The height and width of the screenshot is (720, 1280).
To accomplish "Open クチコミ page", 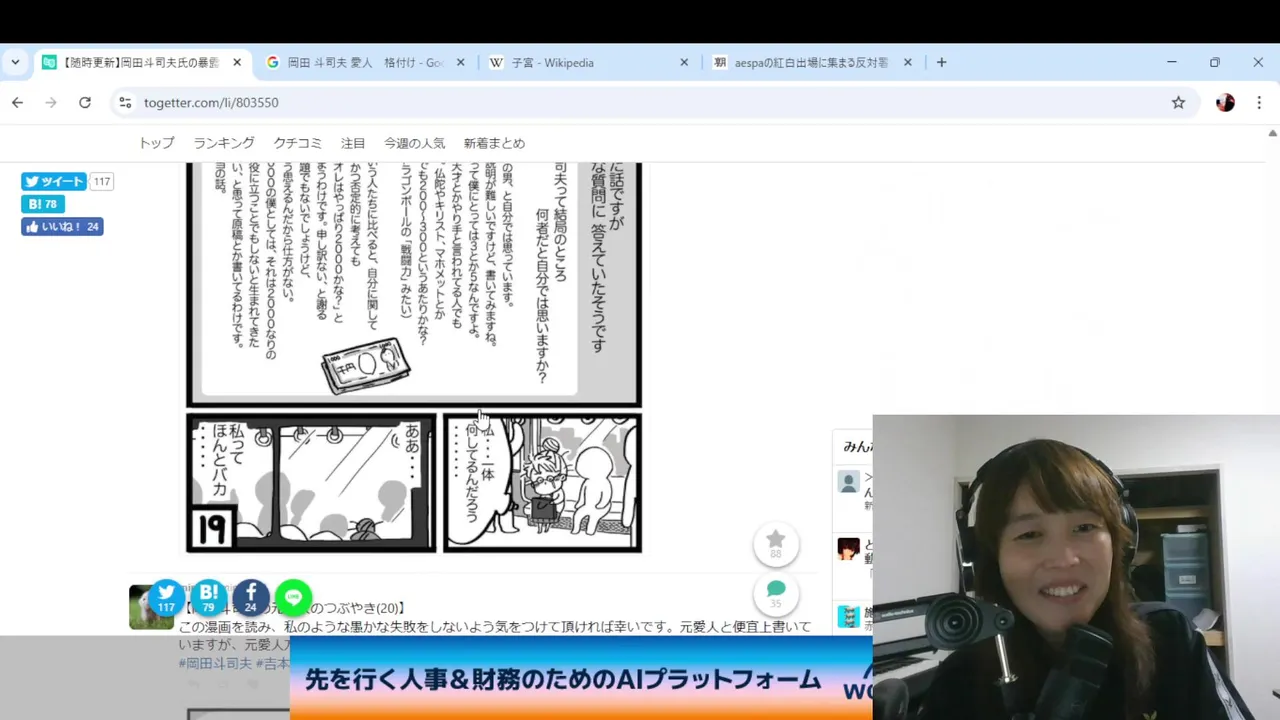I will click(x=298, y=143).
